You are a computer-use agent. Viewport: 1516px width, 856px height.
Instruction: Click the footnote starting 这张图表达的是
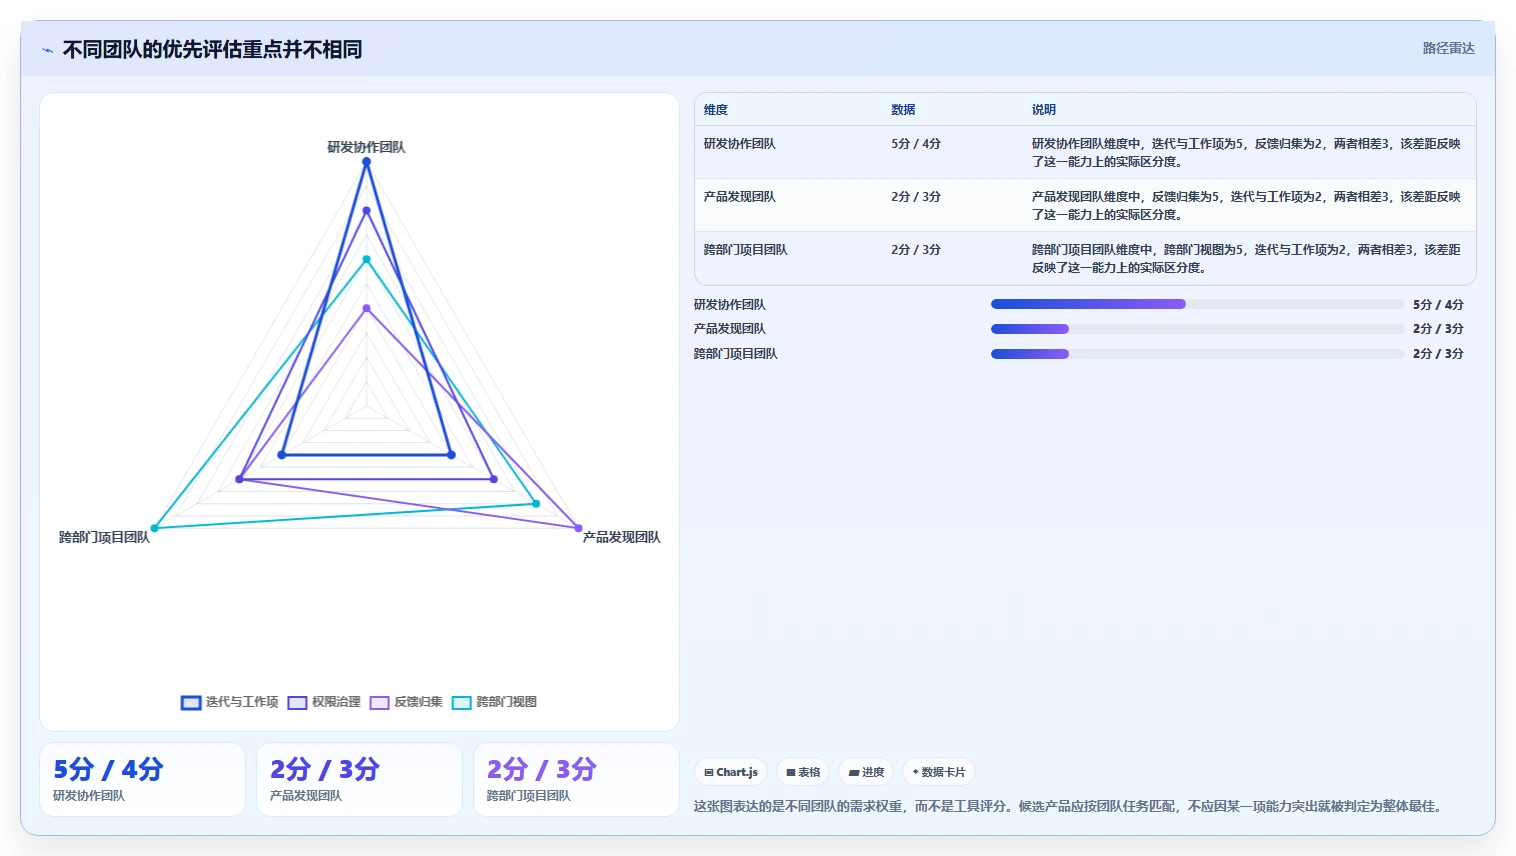1069,806
